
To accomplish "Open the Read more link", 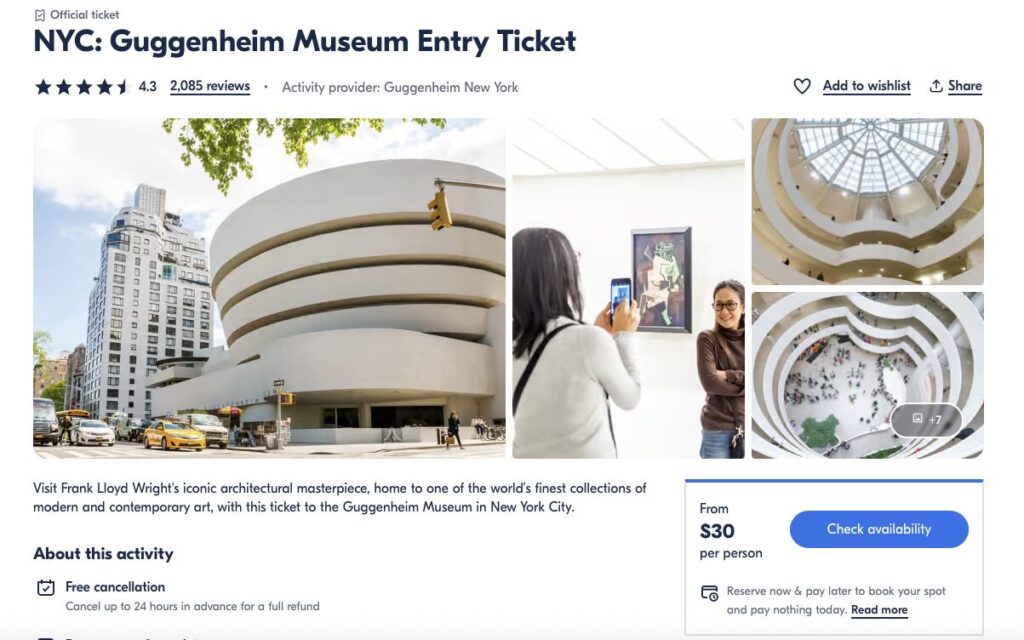I will tap(879, 610).
